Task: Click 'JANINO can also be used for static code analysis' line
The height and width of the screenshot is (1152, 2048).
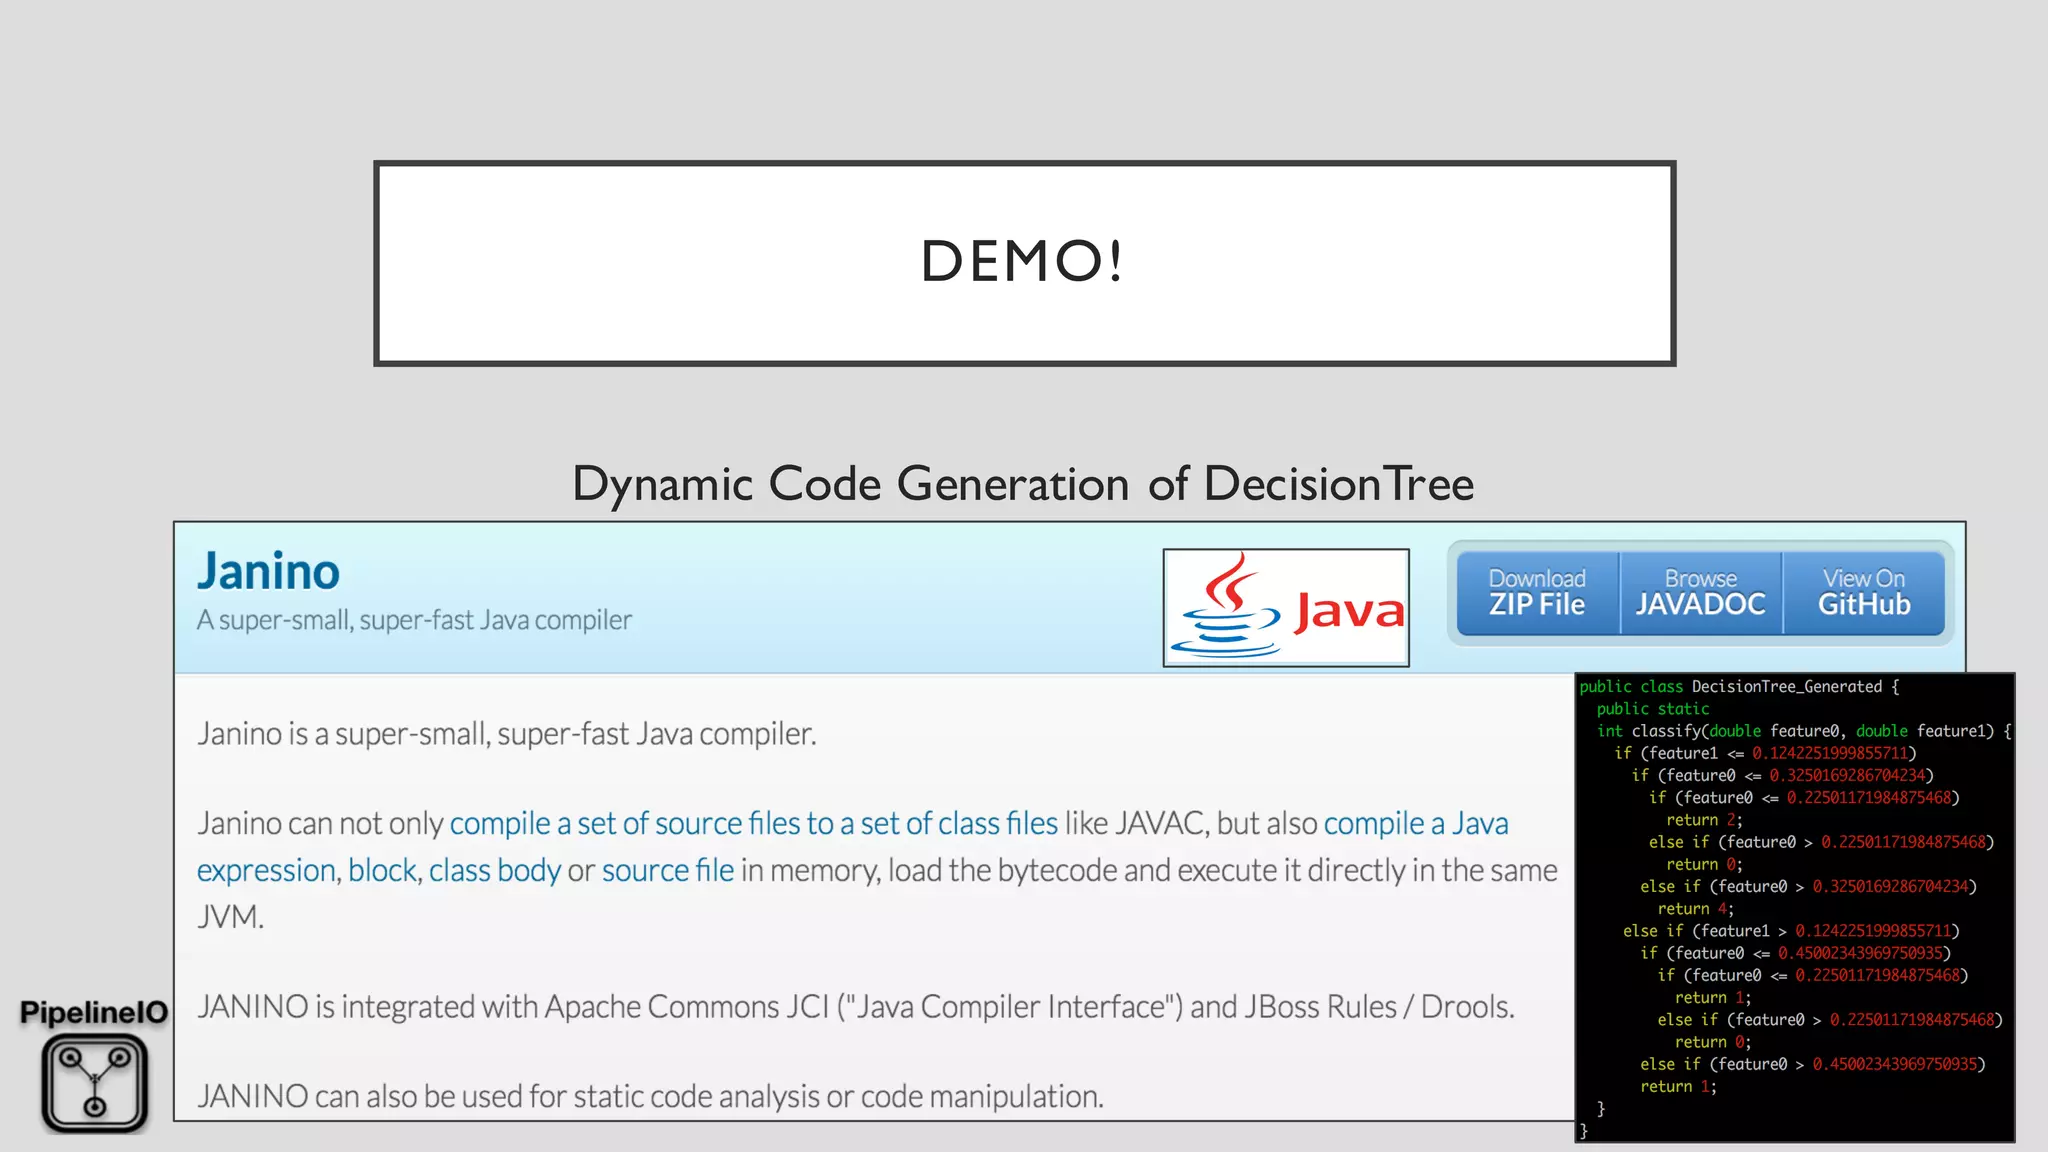Action: click(x=650, y=1096)
